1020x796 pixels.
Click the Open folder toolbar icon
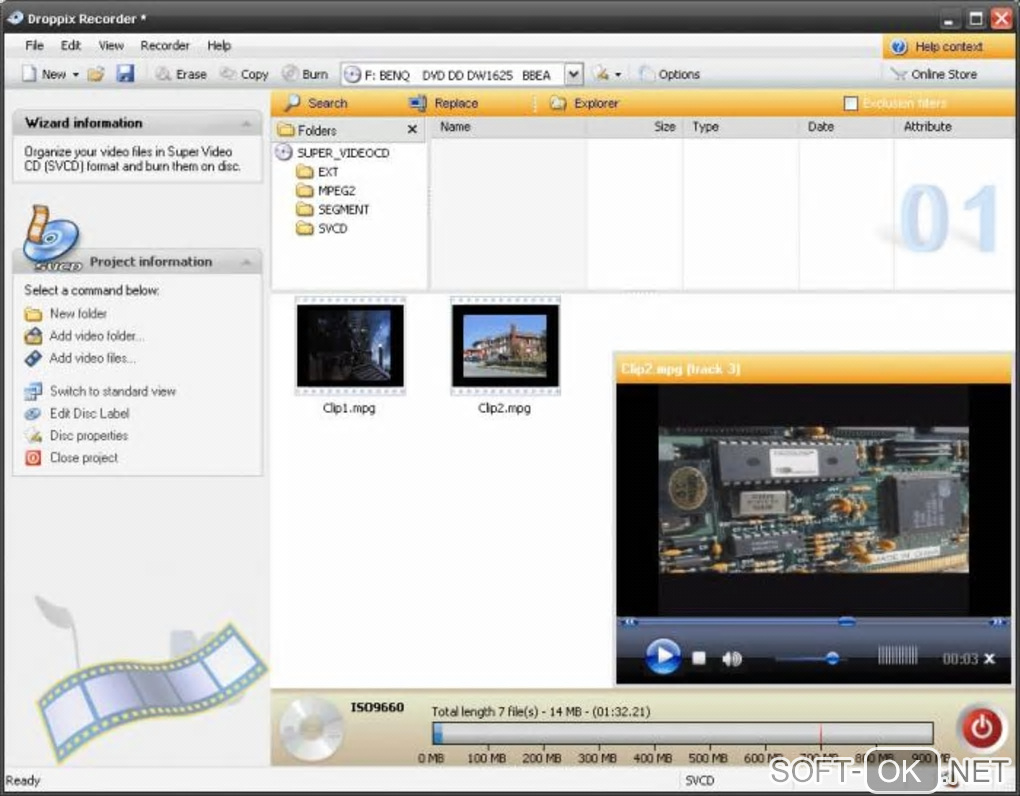[96, 74]
